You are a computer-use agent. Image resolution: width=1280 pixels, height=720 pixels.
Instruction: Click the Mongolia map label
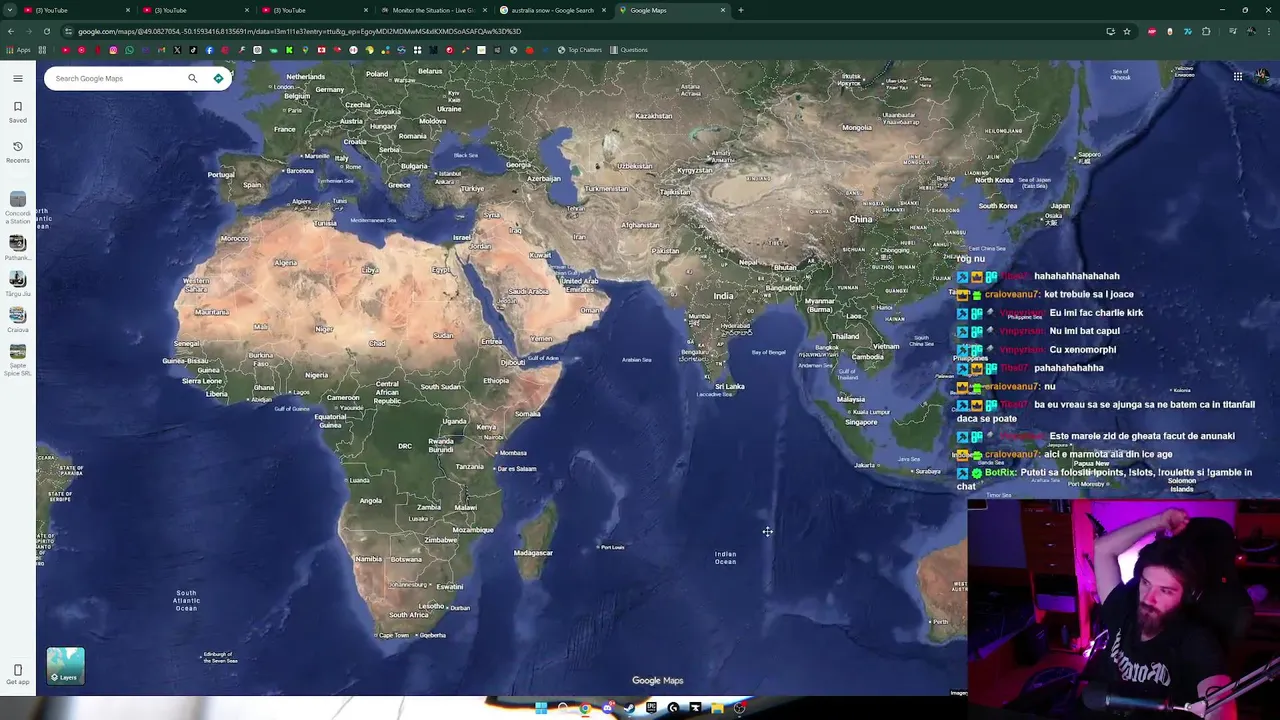point(856,128)
